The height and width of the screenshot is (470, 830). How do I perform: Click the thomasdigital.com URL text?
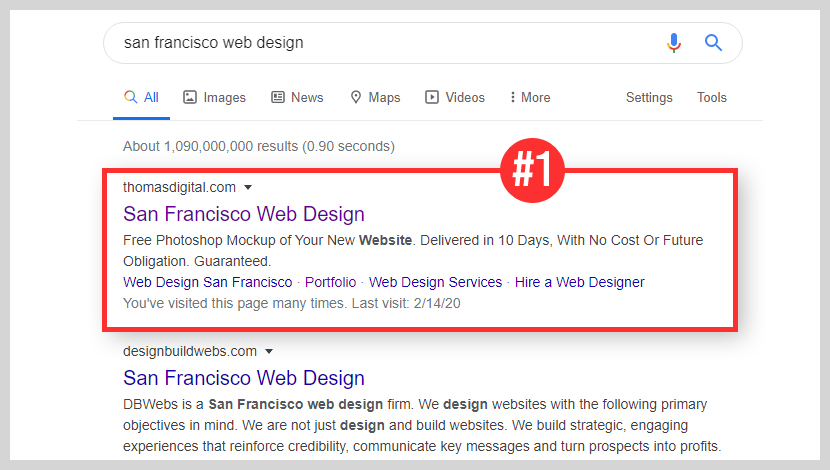(179, 187)
